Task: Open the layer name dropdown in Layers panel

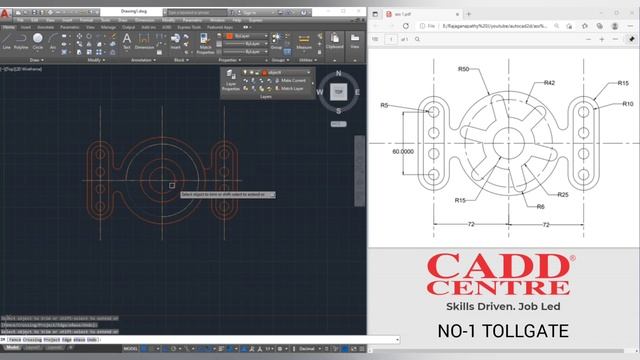Action: [309, 72]
